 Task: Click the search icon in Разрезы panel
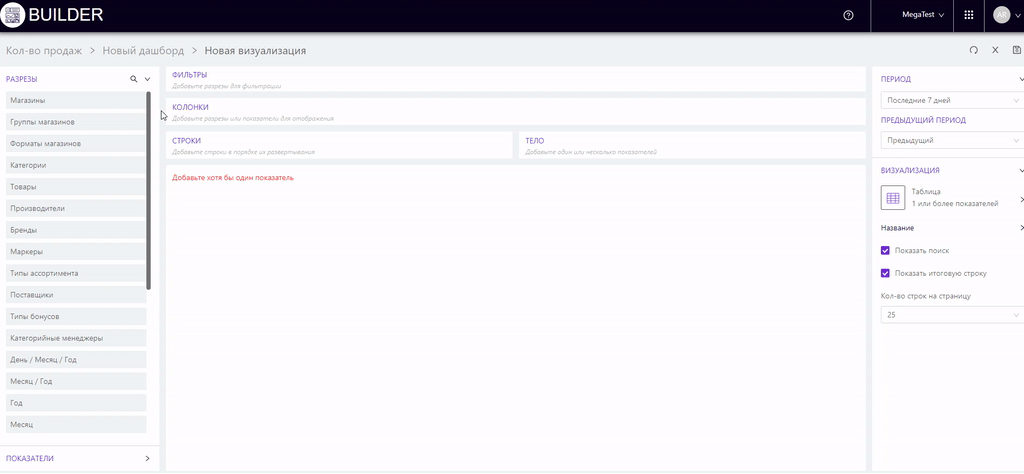(134, 78)
